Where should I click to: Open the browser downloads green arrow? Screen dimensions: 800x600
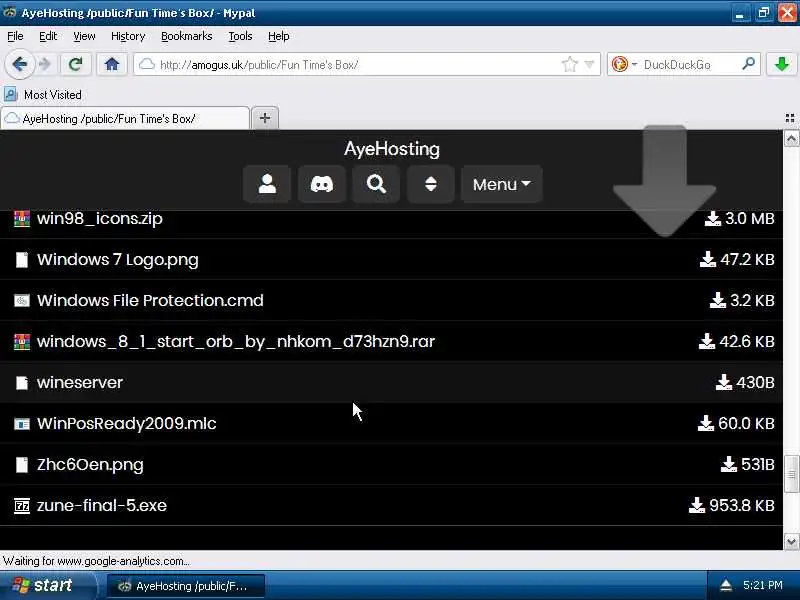coord(781,64)
